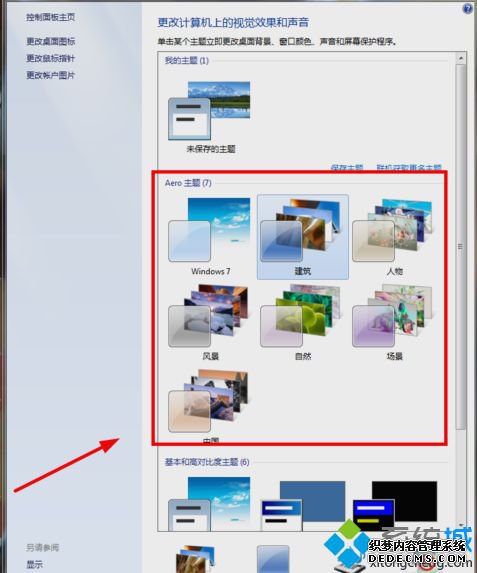The height and width of the screenshot is (573, 477).
Task: Click the scrollbar up arrow
Action: [461, 58]
